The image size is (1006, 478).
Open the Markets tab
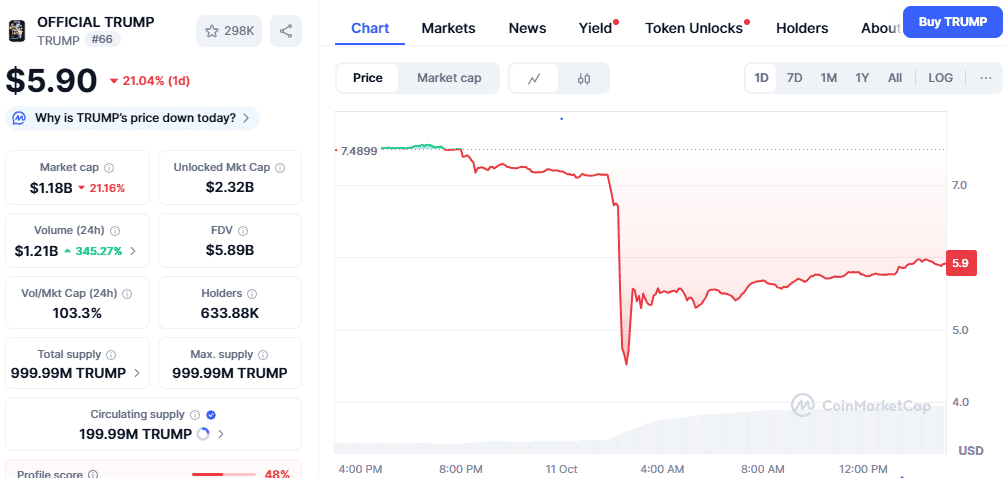(x=448, y=28)
